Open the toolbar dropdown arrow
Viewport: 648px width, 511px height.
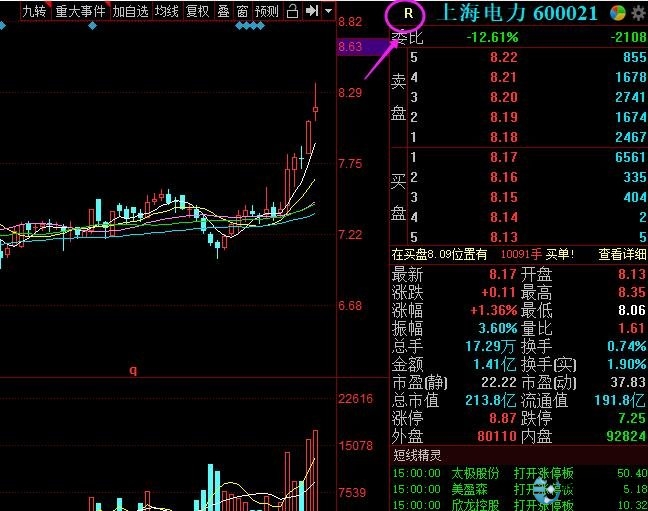coord(329,11)
